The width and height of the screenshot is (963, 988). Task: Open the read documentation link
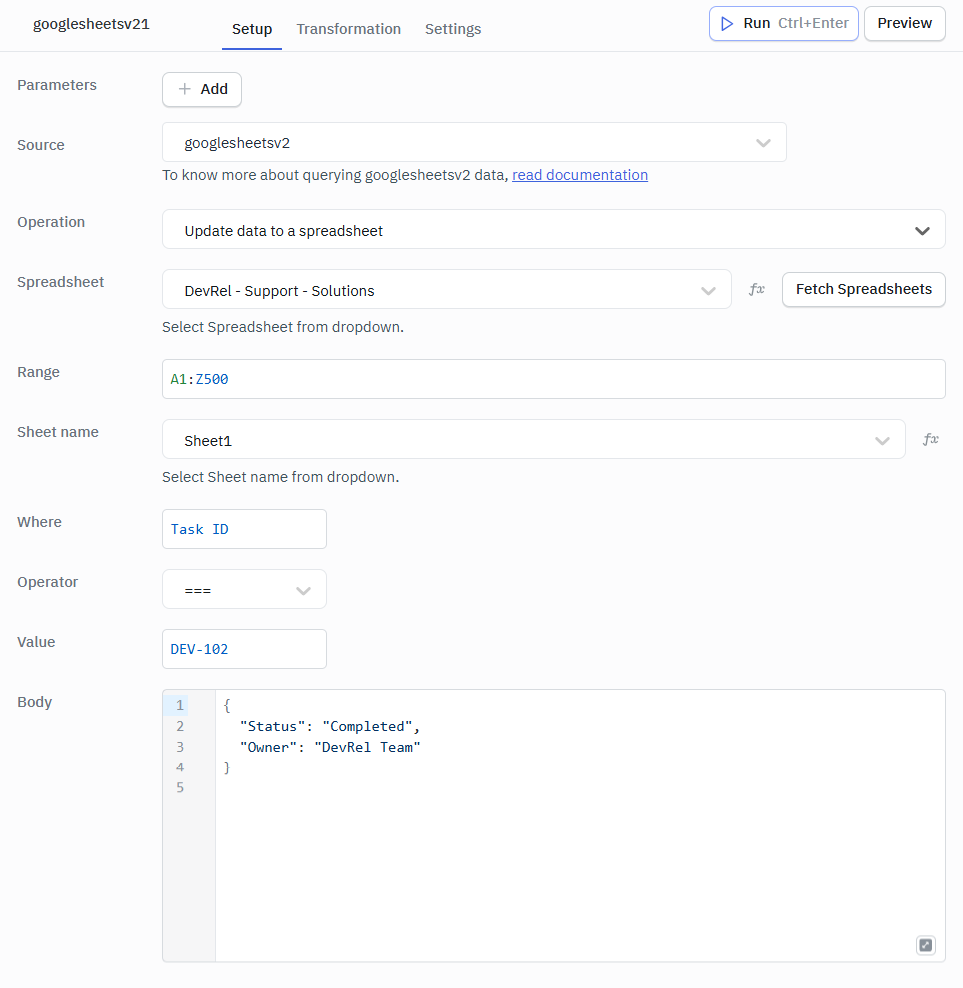(x=580, y=175)
